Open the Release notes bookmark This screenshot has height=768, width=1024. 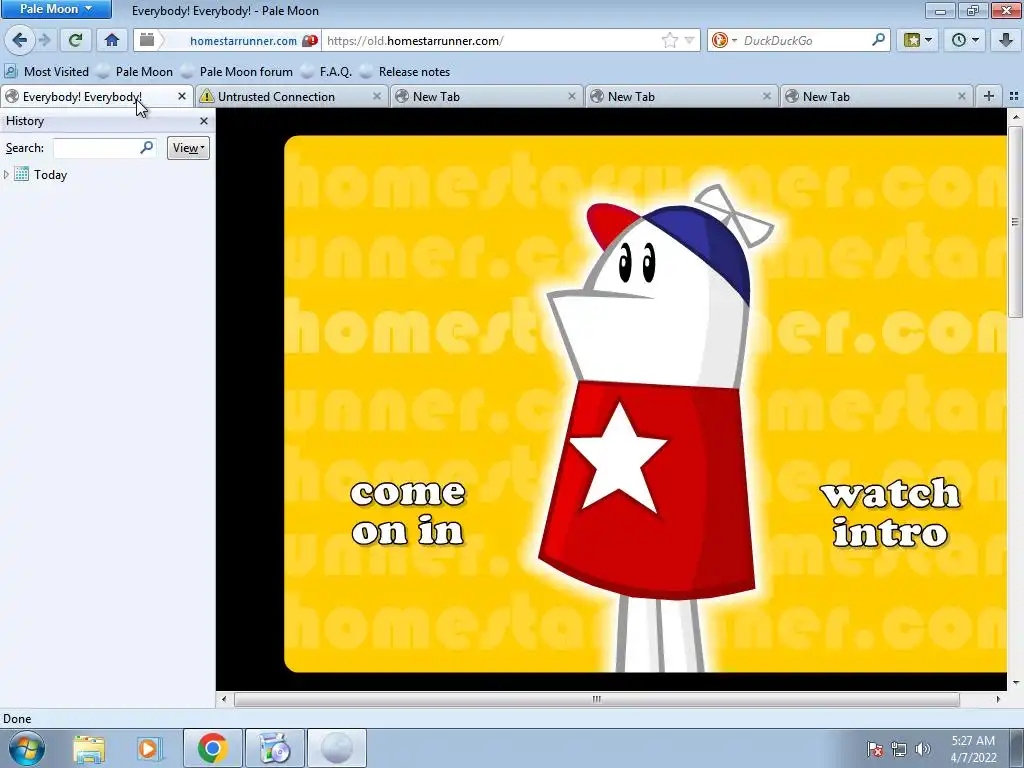coord(406,72)
